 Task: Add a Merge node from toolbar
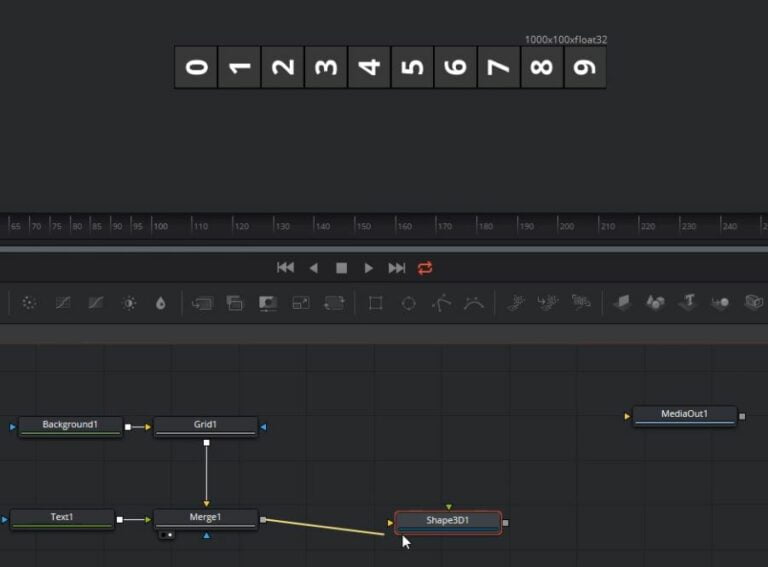click(235, 303)
